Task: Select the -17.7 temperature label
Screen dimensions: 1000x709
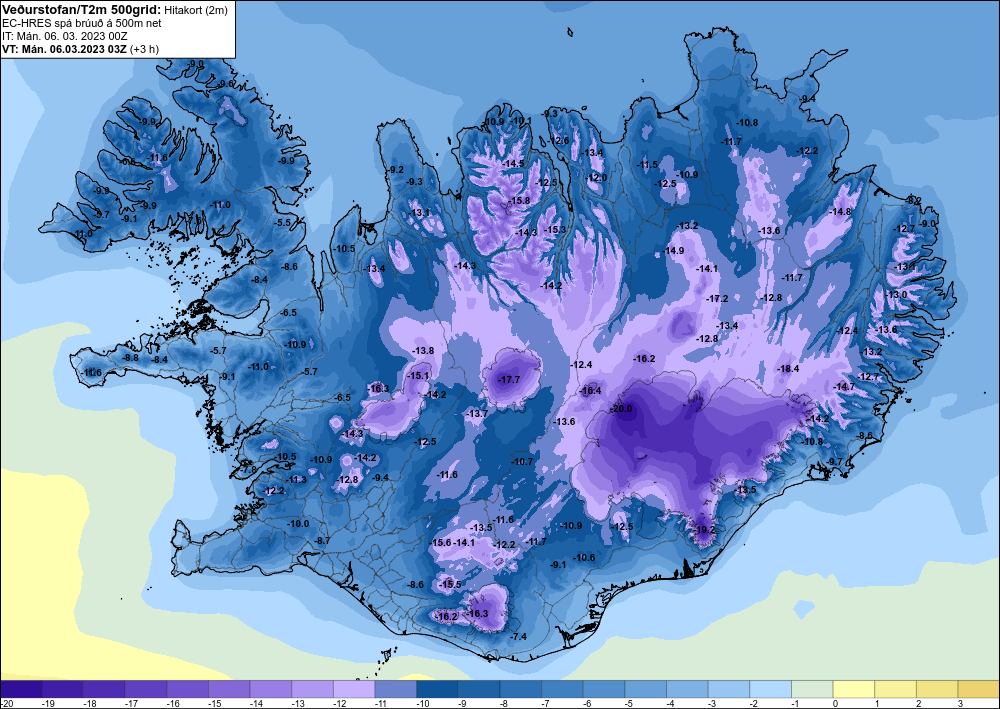Action: click(509, 380)
